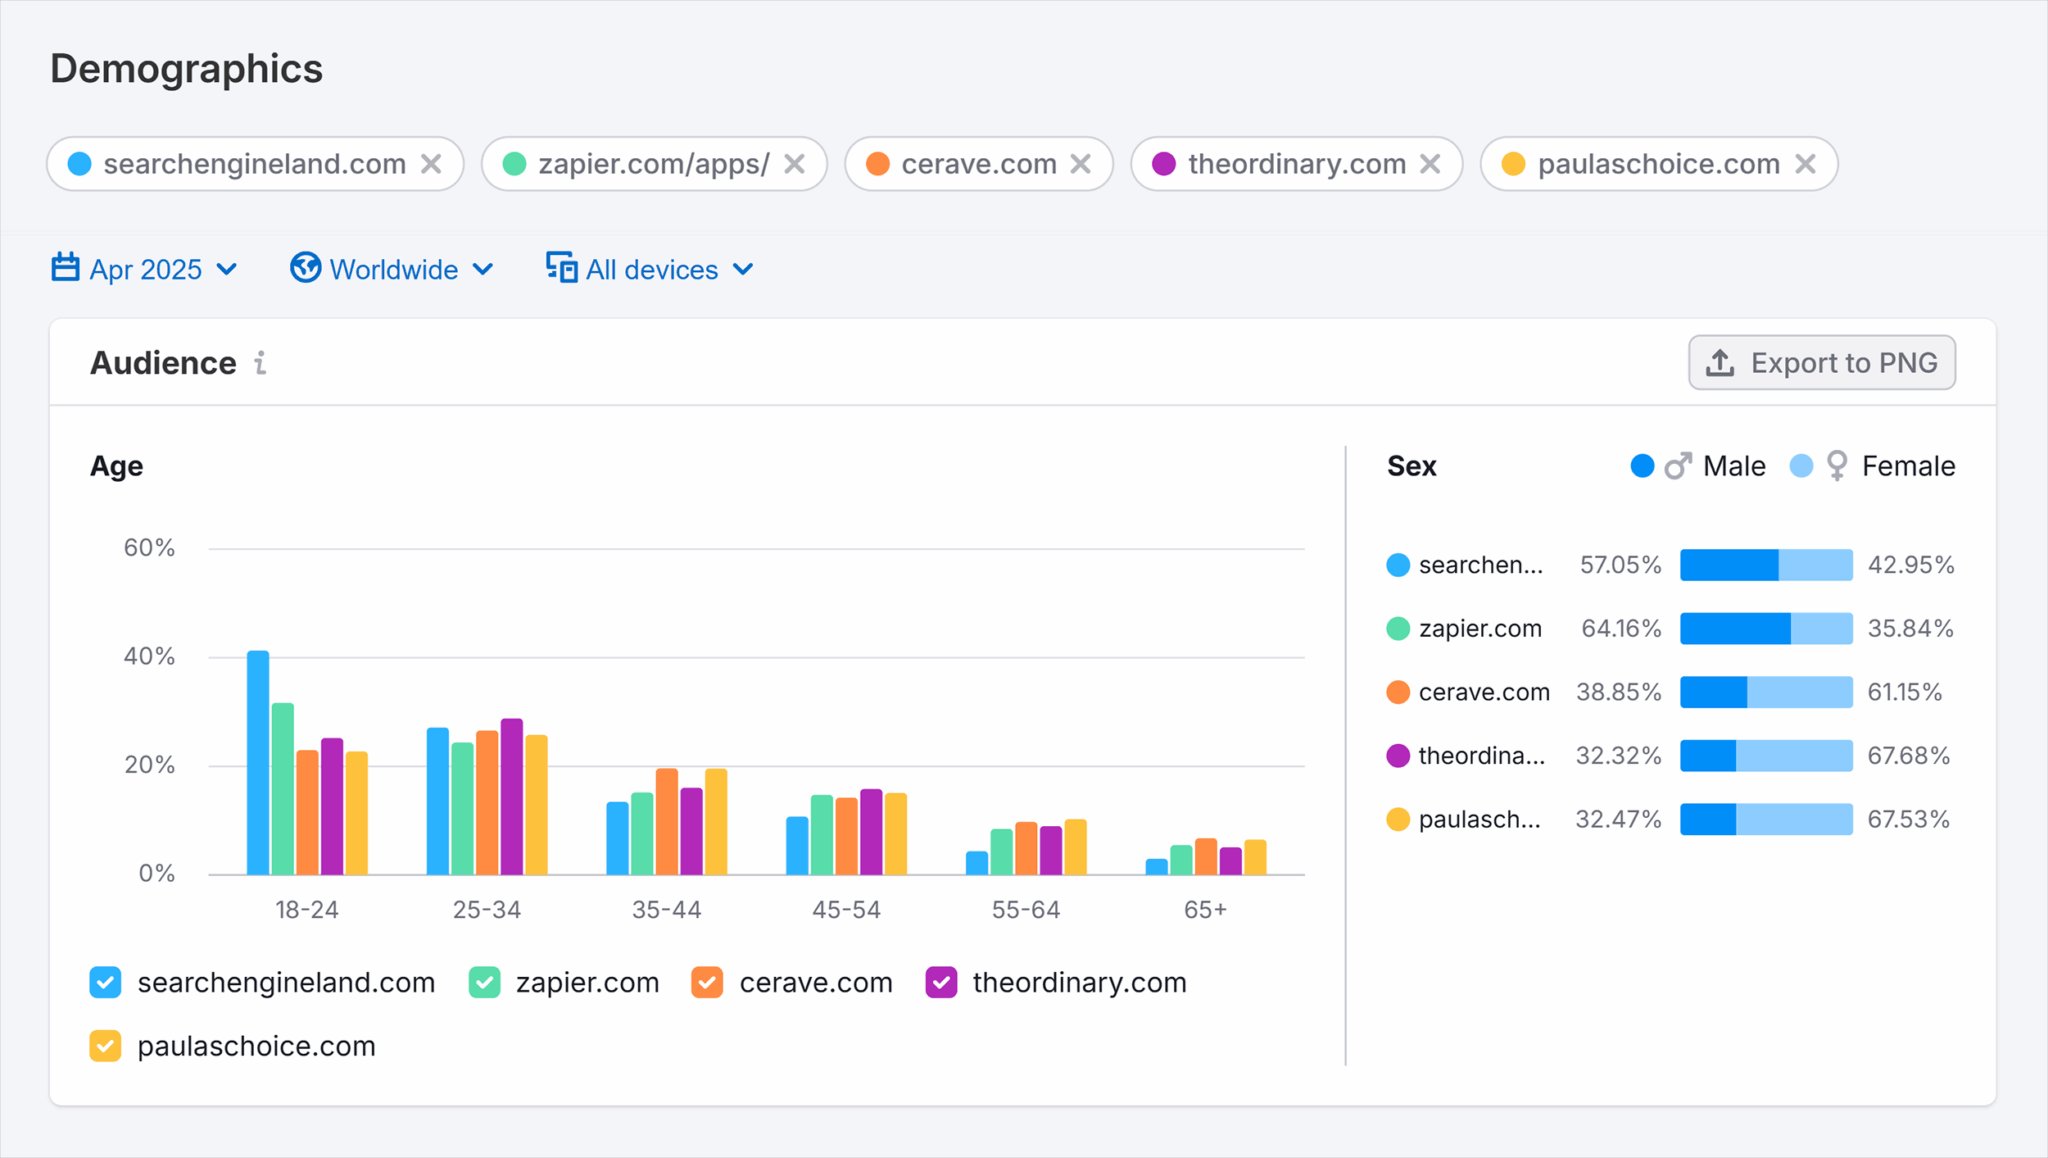The image size is (2048, 1158).
Task: Open the All devices dropdown
Action: tap(650, 269)
